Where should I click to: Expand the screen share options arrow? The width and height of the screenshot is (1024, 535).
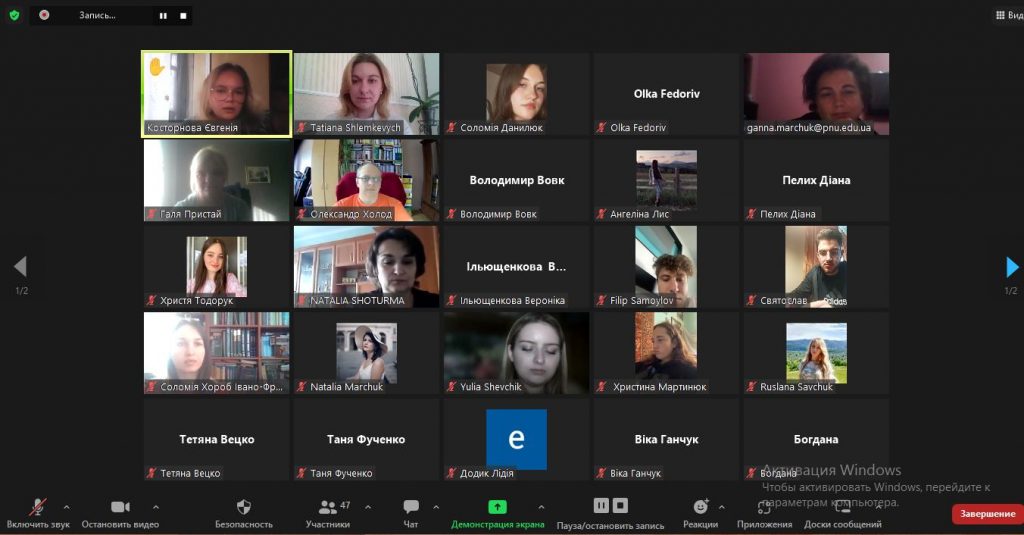click(541, 507)
